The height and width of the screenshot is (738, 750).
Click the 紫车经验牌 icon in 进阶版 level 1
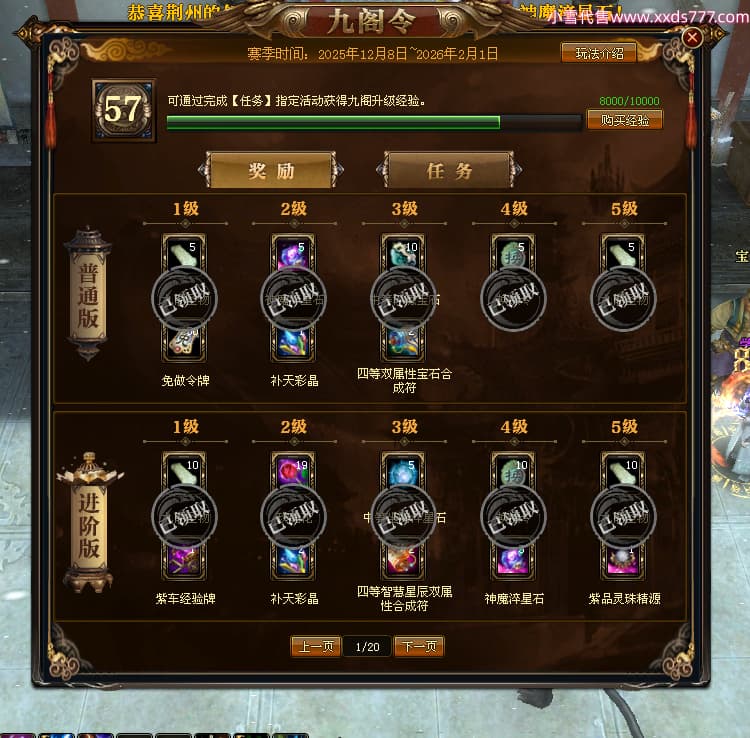click(x=184, y=561)
